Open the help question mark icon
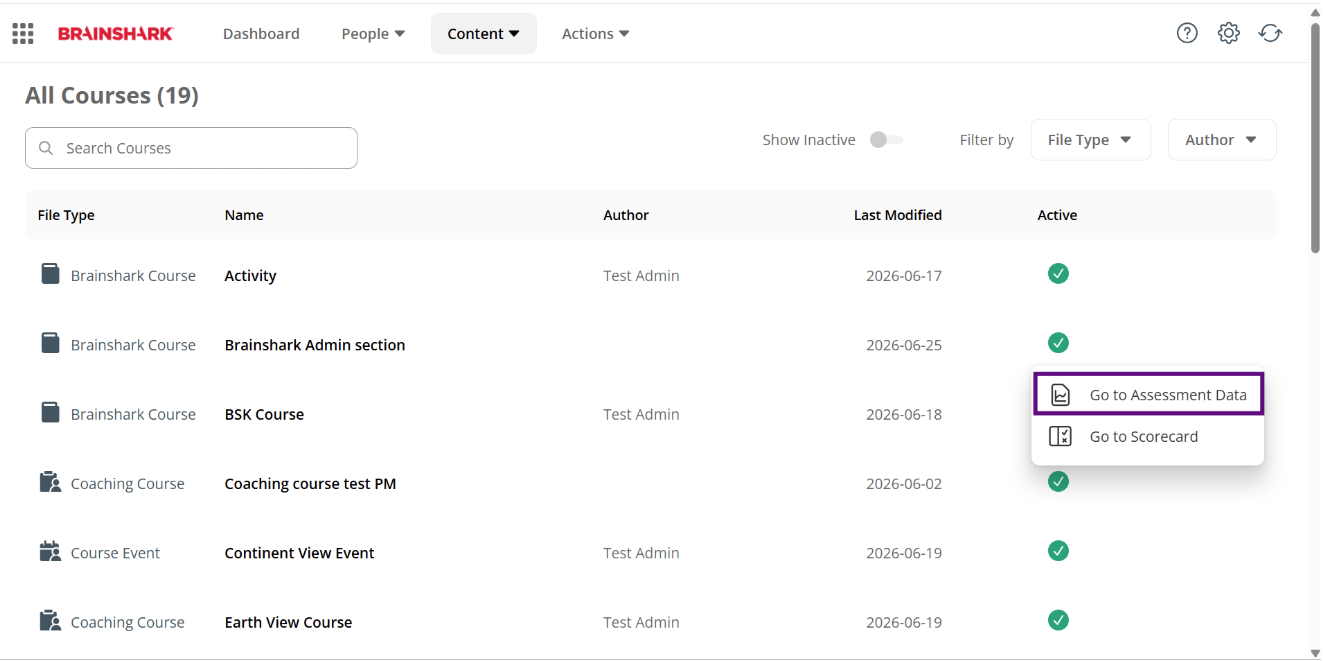This screenshot has height=661, width=1324. click(1187, 33)
